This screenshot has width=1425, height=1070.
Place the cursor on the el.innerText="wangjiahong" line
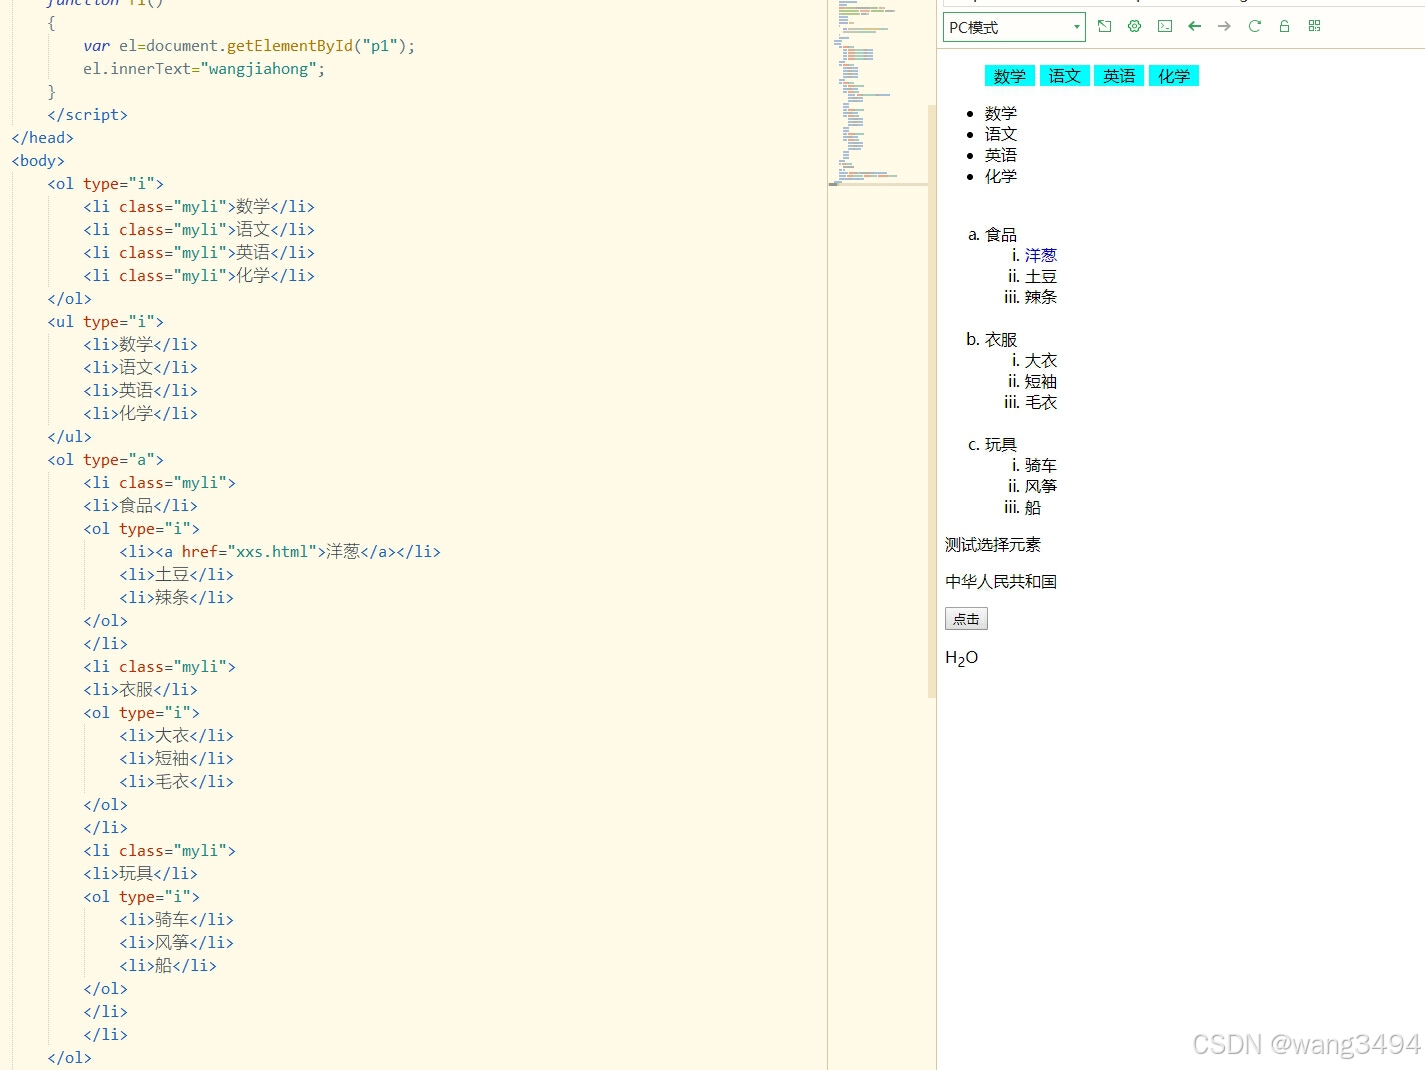(x=204, y=69)
